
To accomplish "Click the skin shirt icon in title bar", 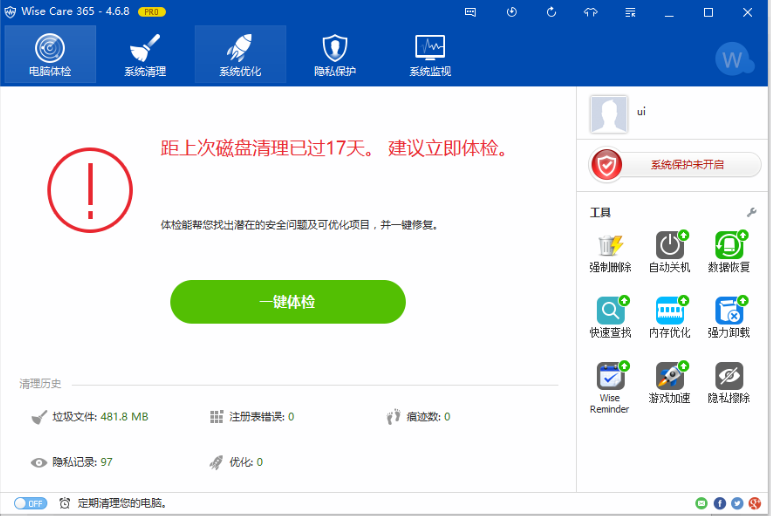I will pyautogui.click(x=591, y=12).
